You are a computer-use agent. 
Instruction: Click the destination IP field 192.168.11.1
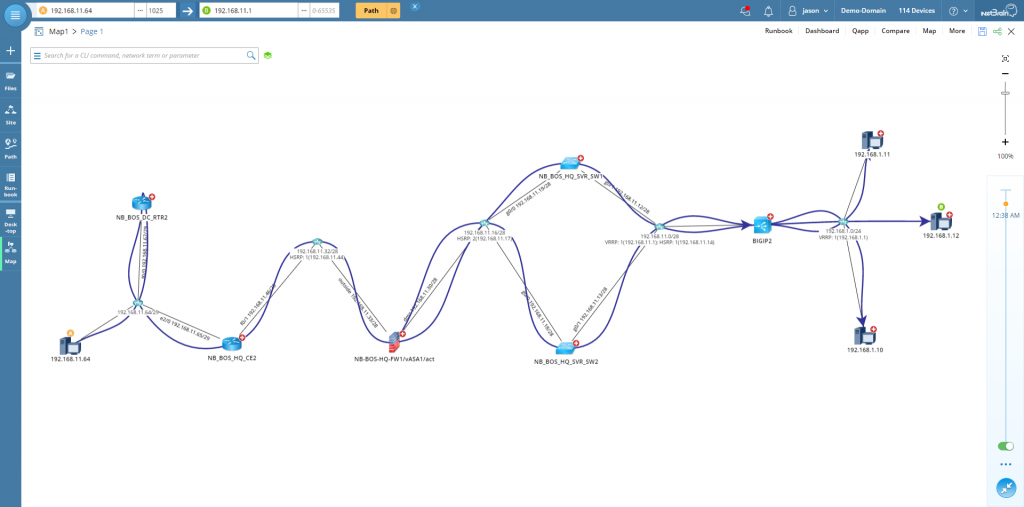pyautogui.click(x=248, y=10)
